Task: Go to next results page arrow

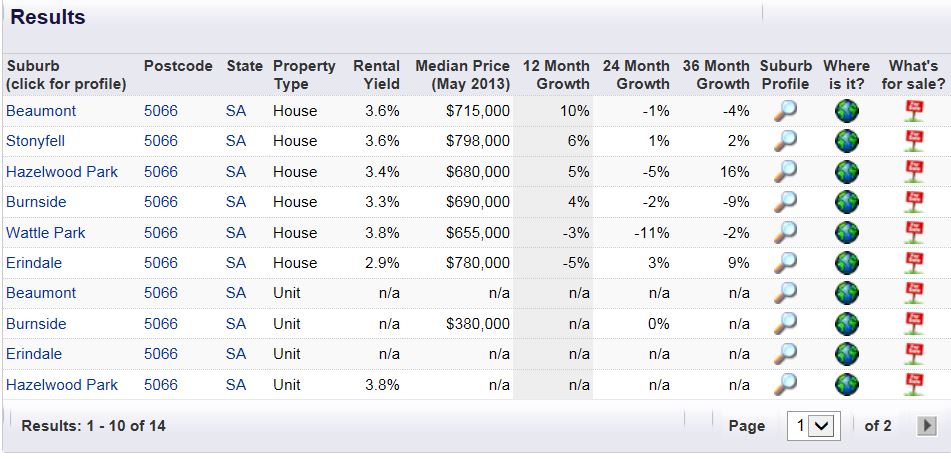Action: click(927, 426)
